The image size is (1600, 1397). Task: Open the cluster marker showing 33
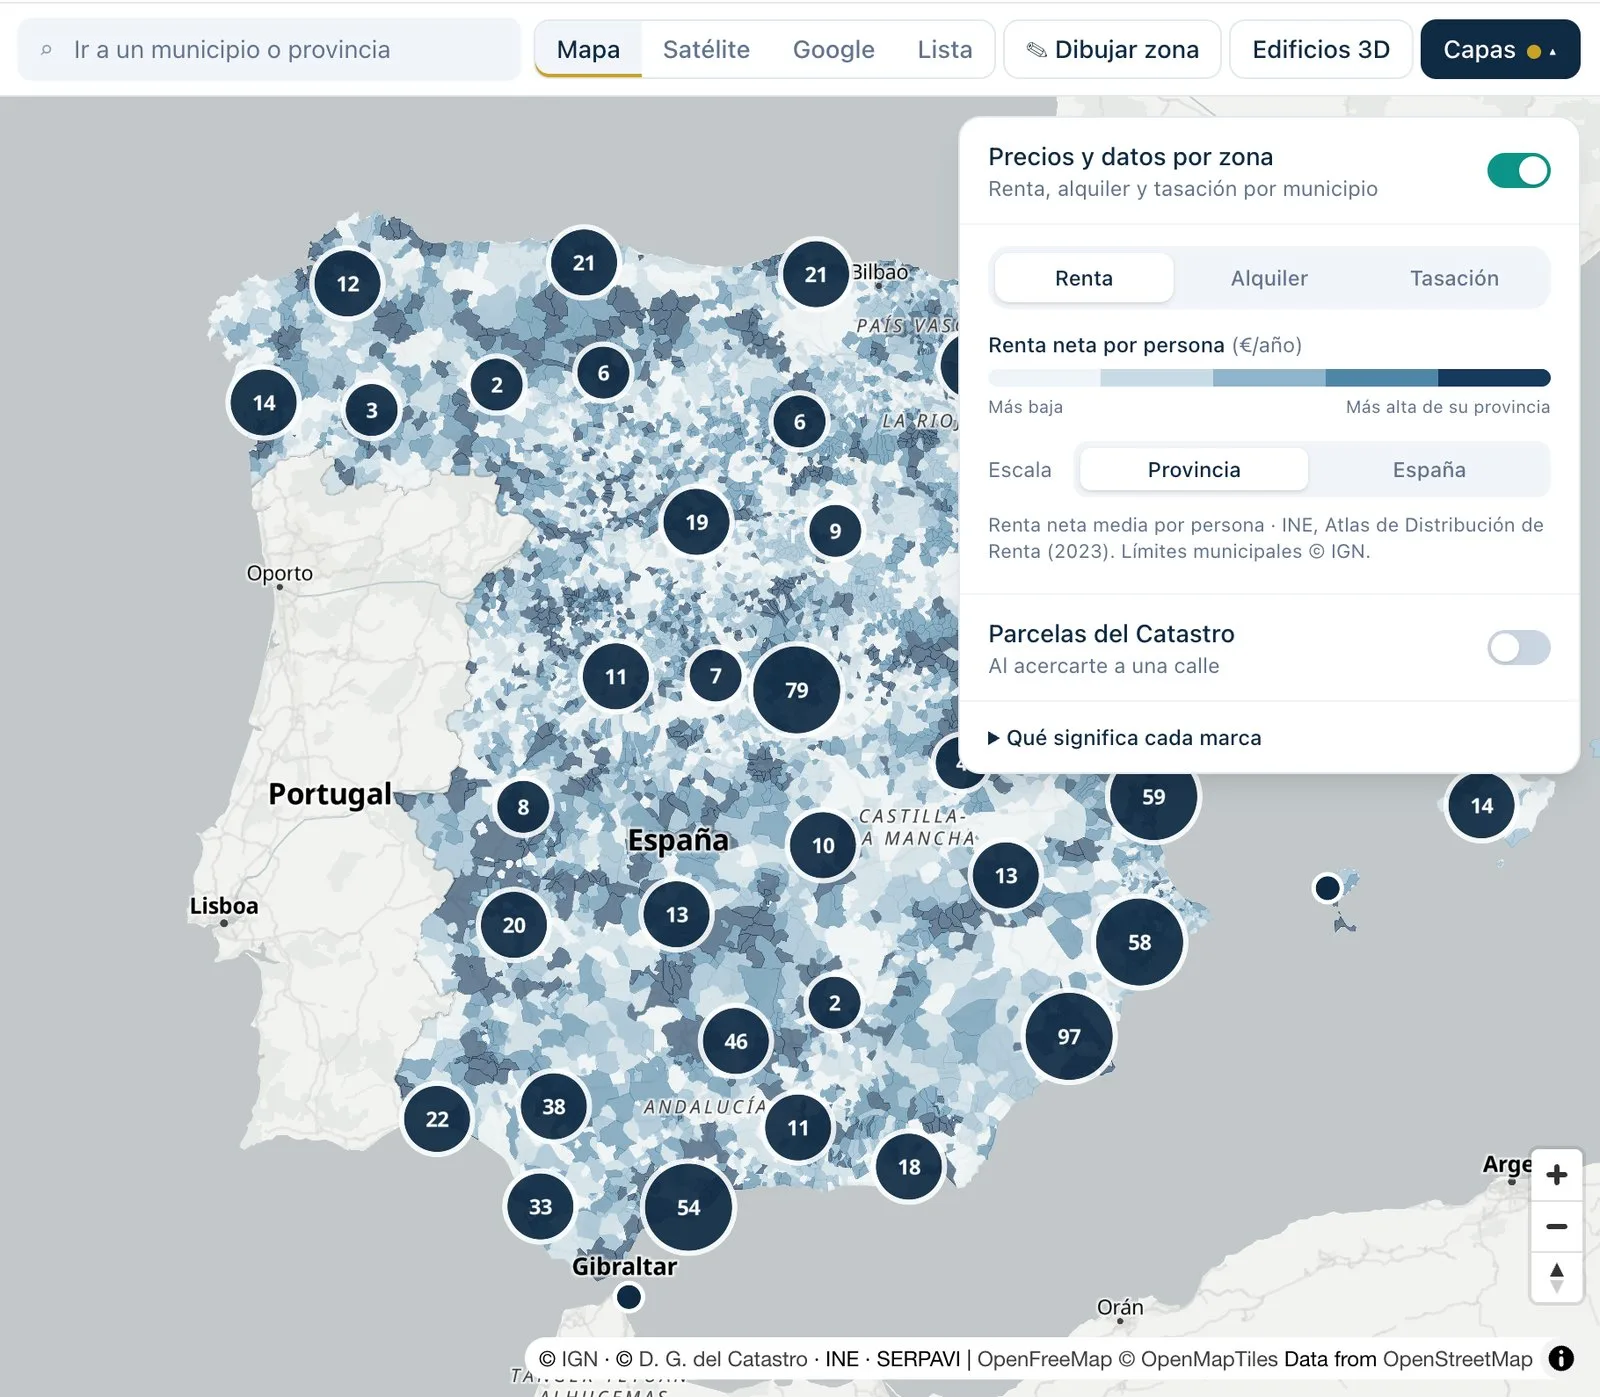(x=540, y=1207)
